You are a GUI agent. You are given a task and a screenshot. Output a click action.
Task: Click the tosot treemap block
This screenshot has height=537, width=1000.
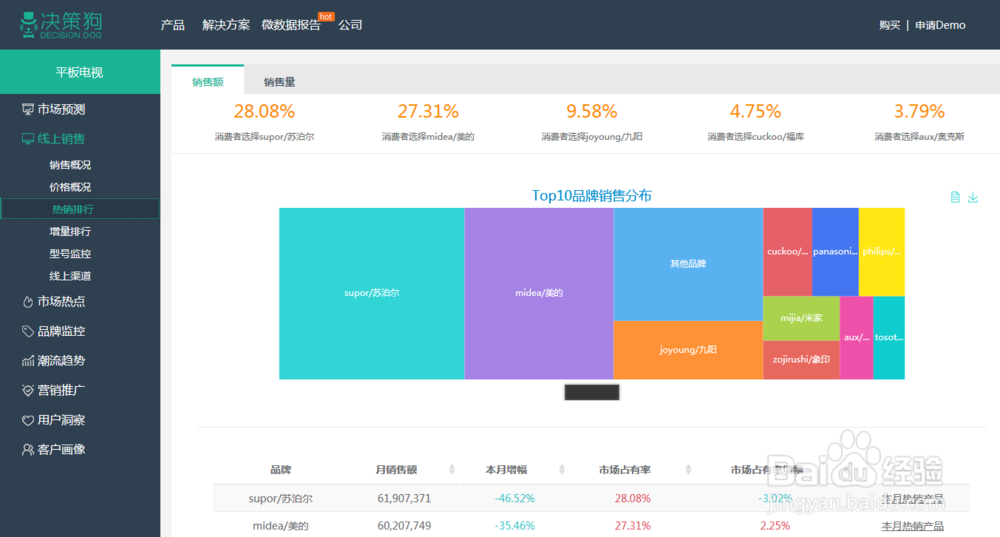889,338
